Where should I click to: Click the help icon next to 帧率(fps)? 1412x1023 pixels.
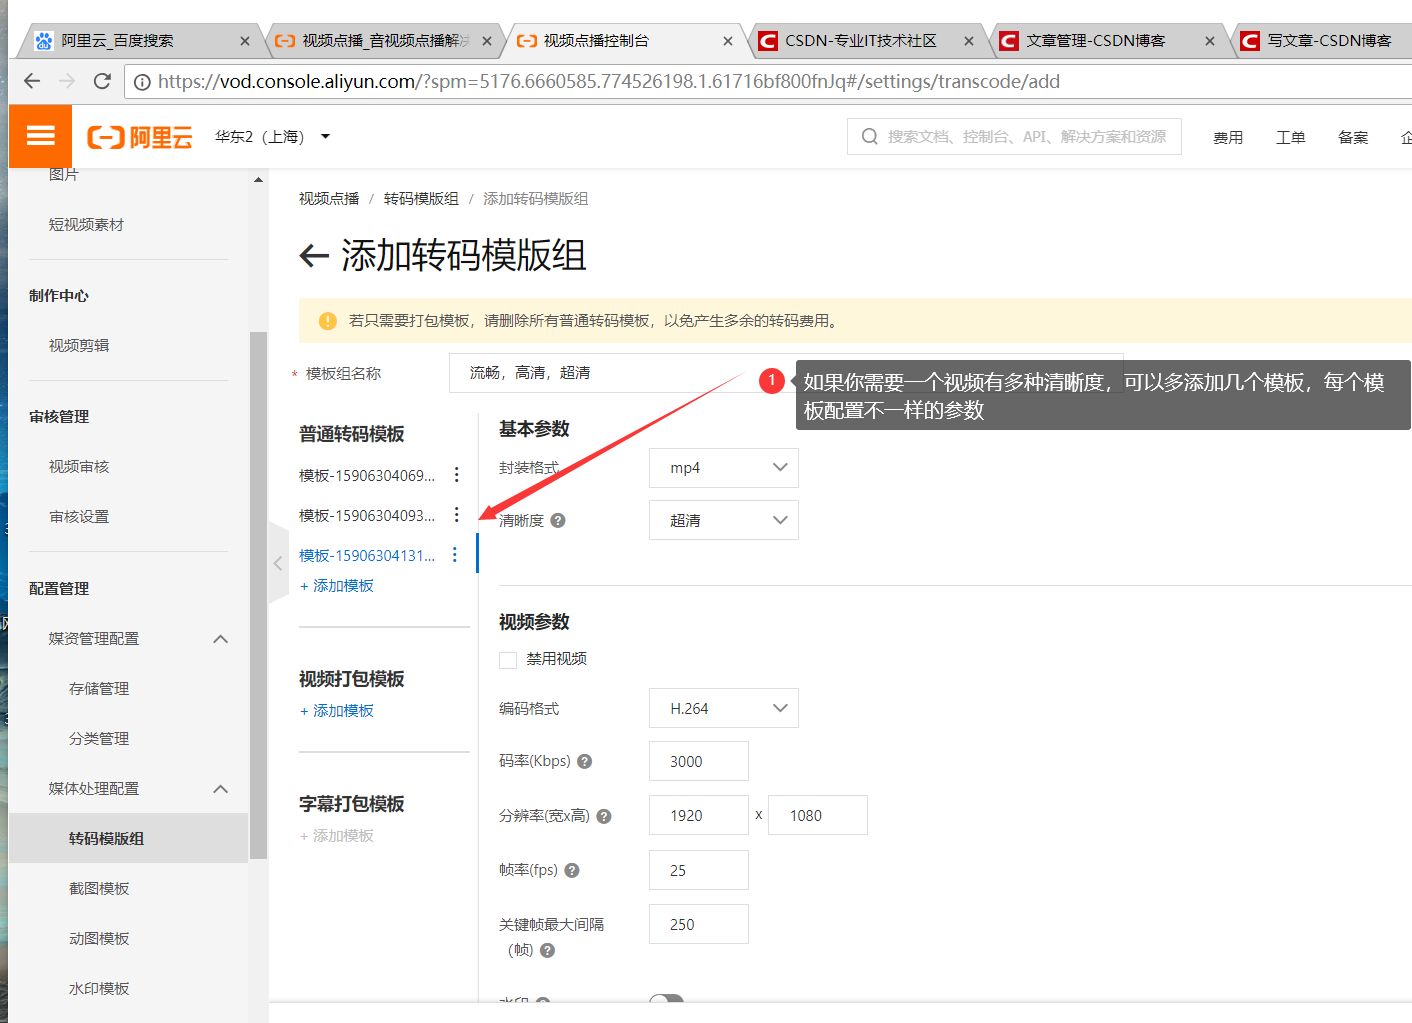[x=571, y=870]
